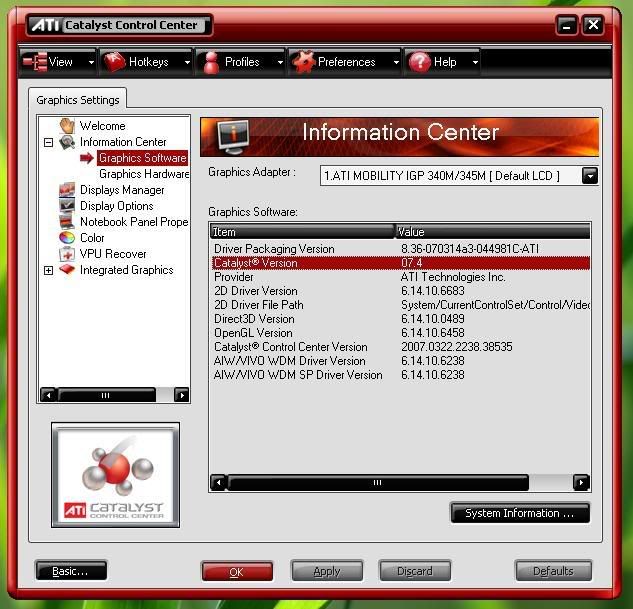Confirm with the OK button

tap(237, 571)
